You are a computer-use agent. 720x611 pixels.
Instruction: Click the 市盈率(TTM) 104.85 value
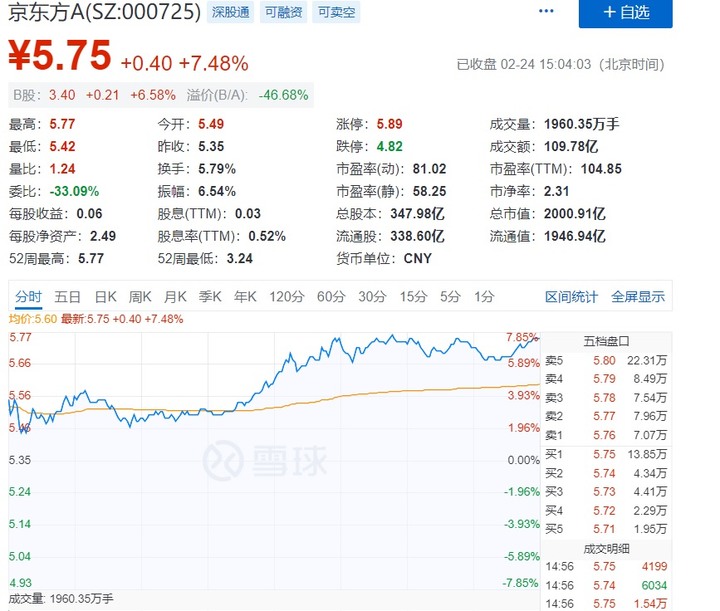[x=601, y=169]
